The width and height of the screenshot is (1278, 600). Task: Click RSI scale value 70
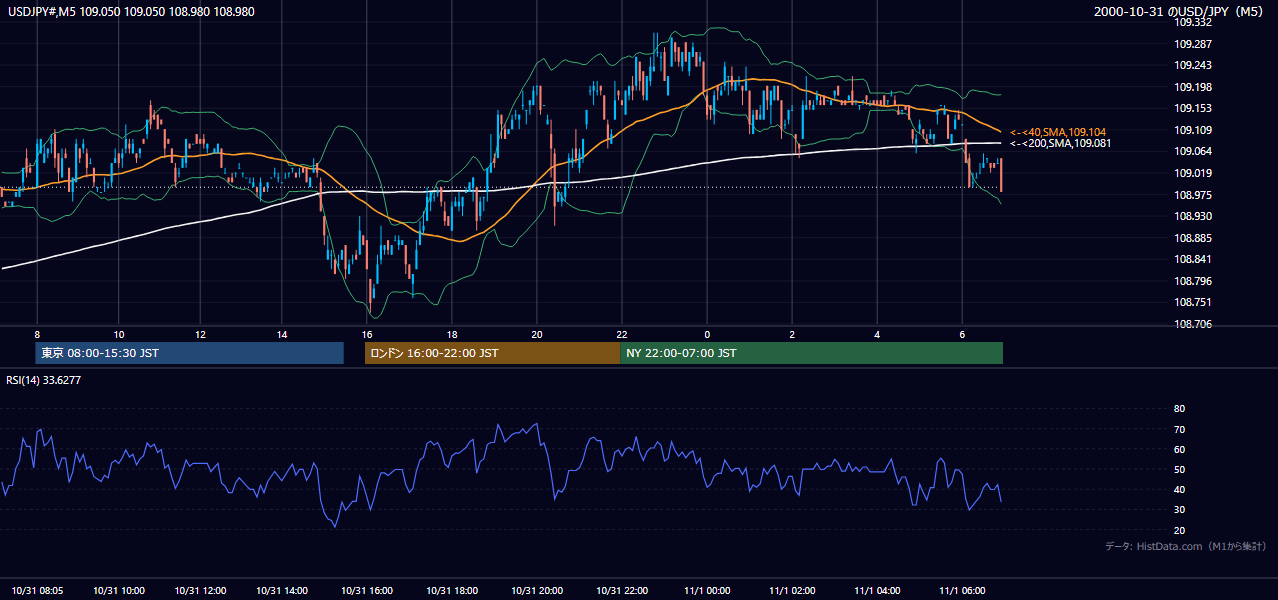pos(1180,429)
